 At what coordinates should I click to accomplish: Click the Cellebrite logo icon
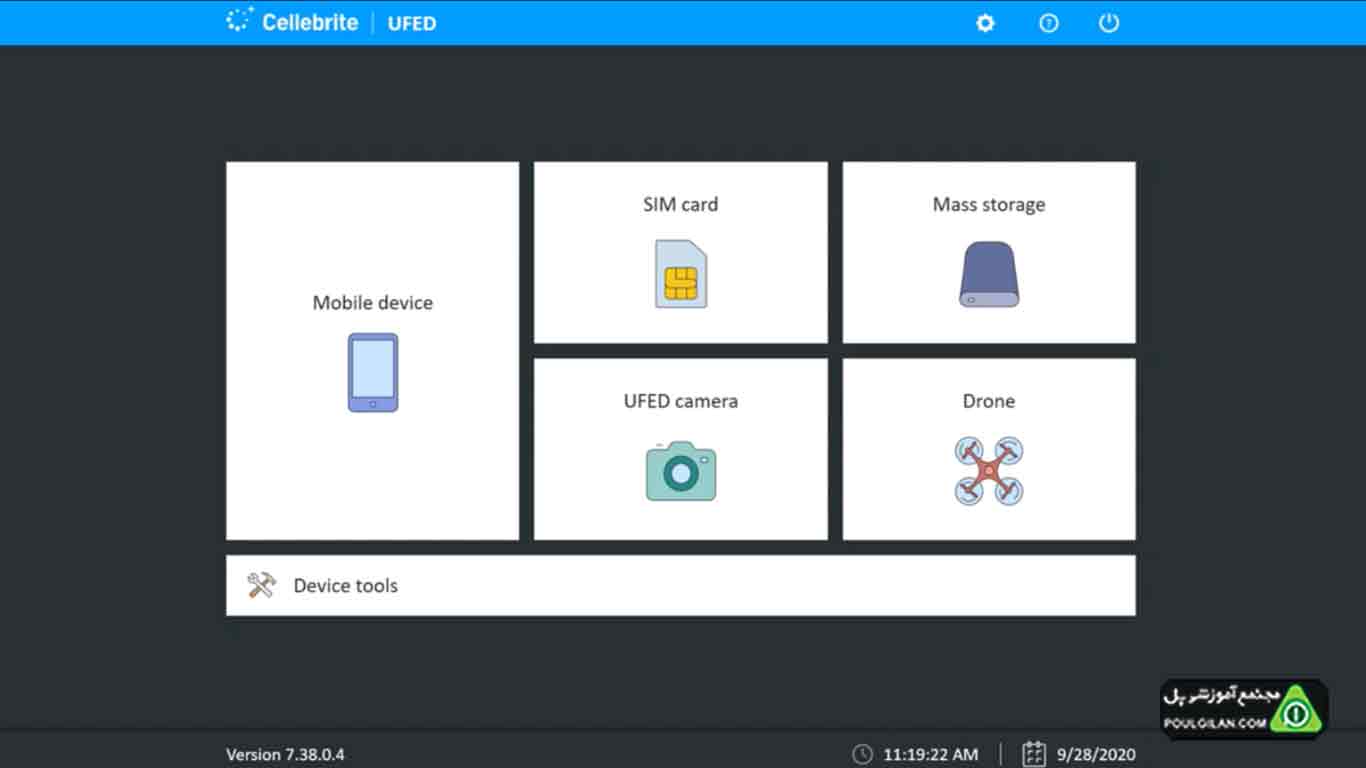tap(240, 21)
